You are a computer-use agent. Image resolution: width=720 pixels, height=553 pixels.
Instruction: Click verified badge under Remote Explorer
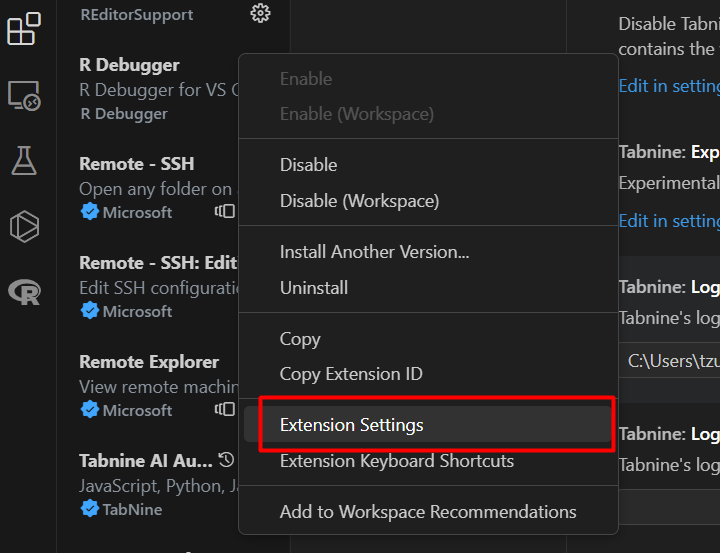(x=90, y=410)
